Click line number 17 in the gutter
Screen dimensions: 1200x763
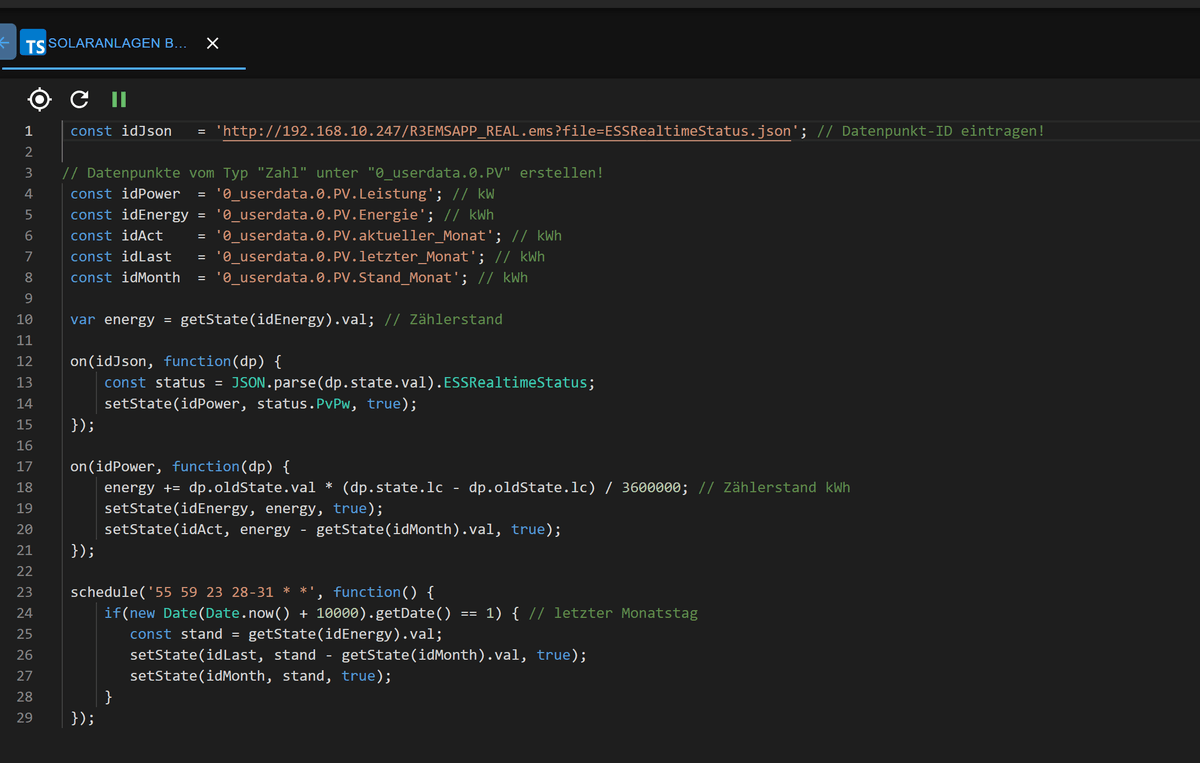25,467
